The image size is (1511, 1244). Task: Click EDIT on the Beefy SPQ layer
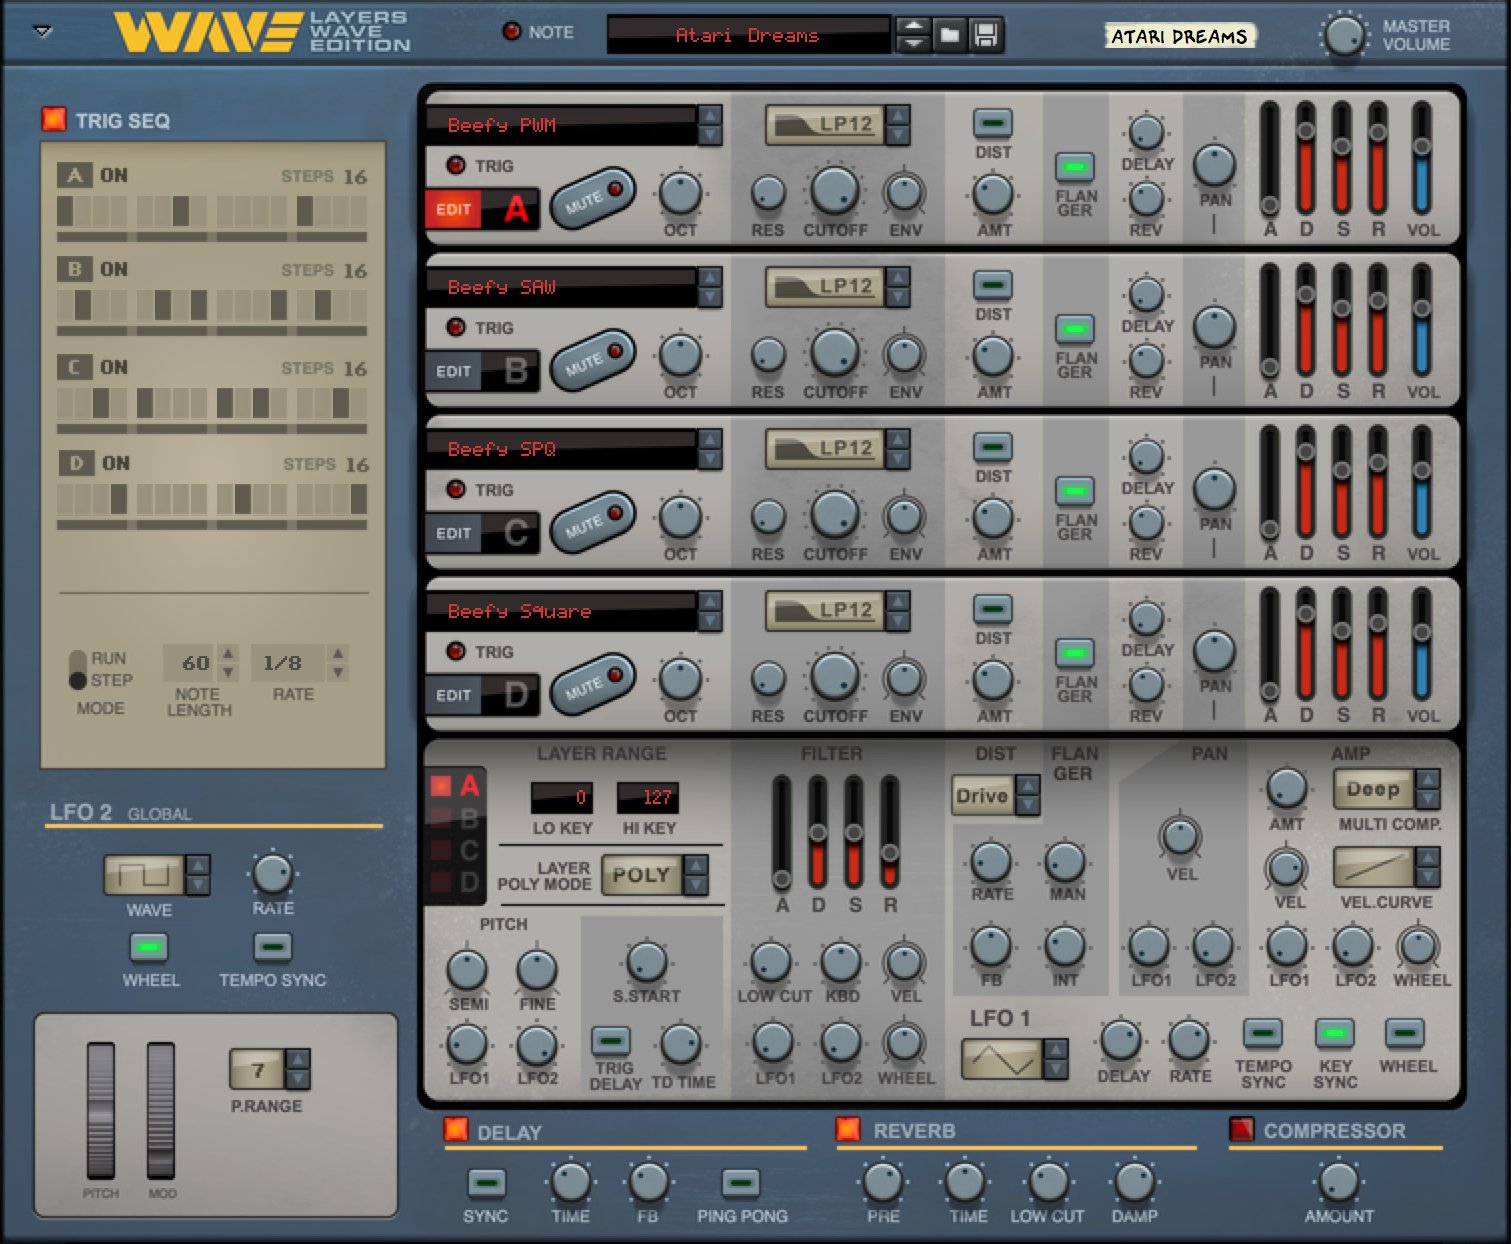[453, 533]
